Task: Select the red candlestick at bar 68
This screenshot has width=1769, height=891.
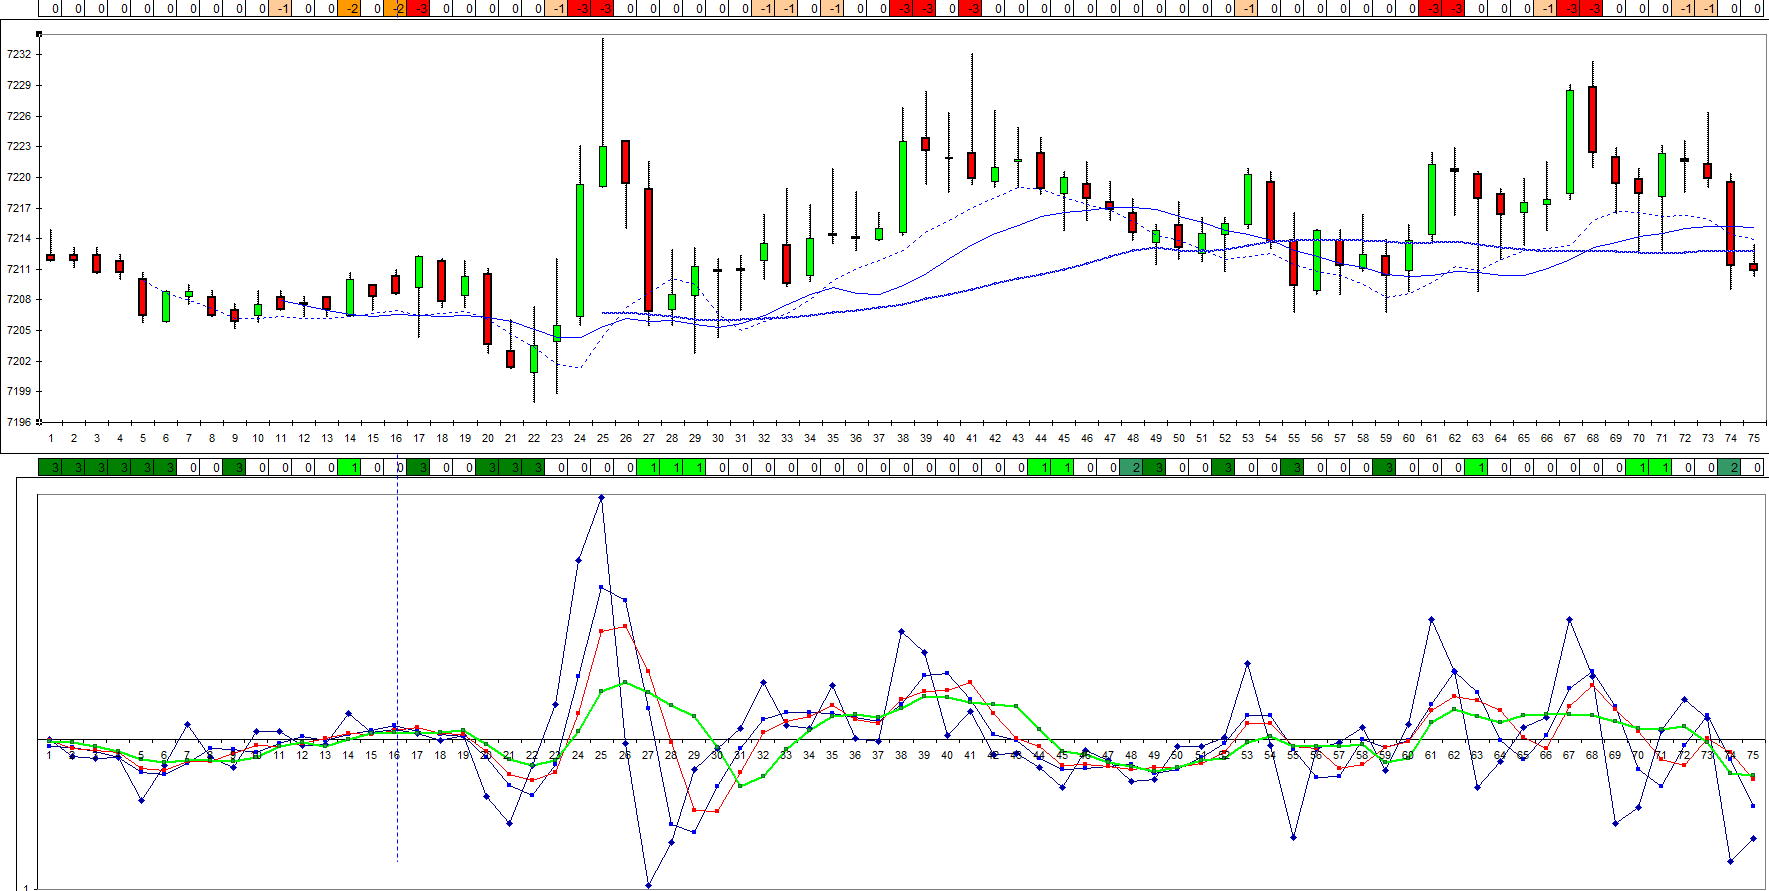Action: coord(1593,119)
